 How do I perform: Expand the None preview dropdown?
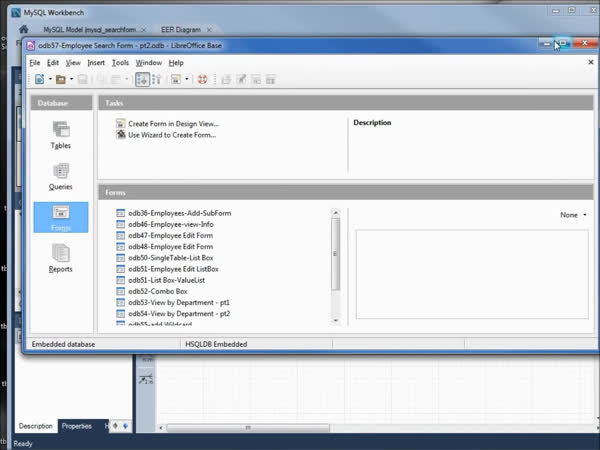point(573,215)
